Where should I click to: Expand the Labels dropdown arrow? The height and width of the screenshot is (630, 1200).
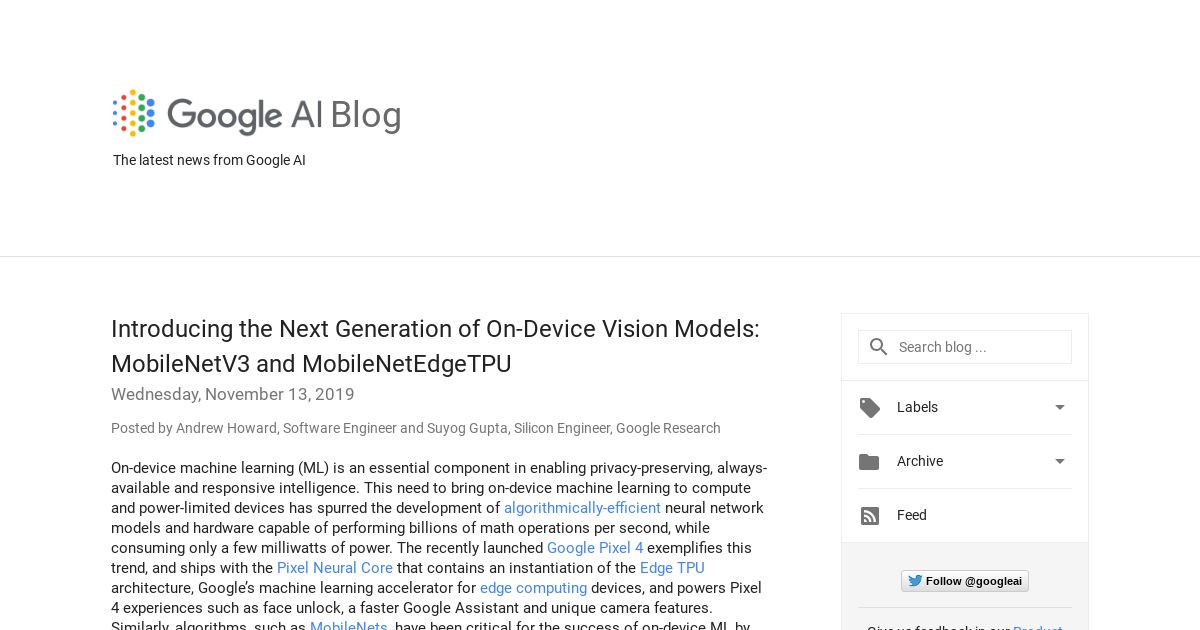tap(1060, 407)
